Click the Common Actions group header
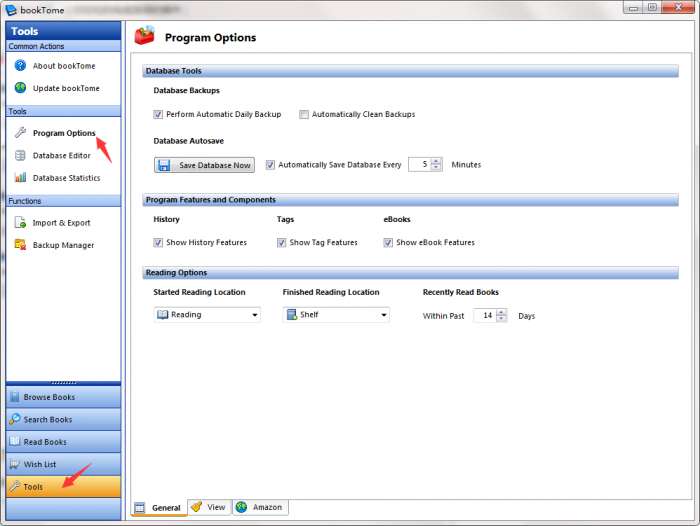Screen dimensions: 700x526 pos(63,46)
